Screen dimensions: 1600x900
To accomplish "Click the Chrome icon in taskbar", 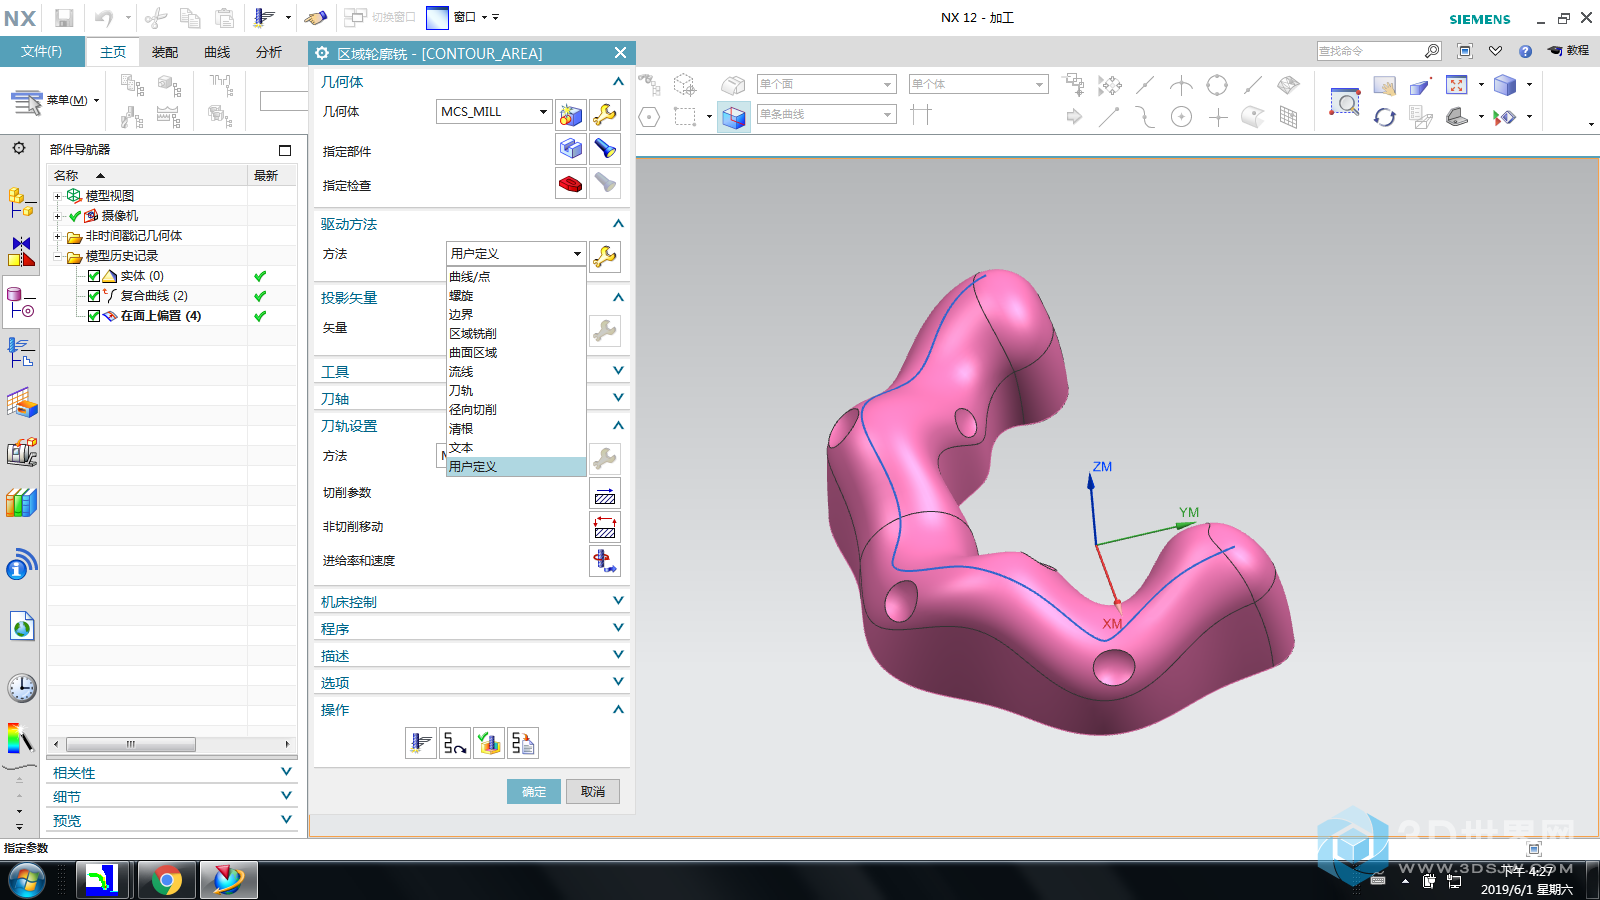I will pos(167,880).
